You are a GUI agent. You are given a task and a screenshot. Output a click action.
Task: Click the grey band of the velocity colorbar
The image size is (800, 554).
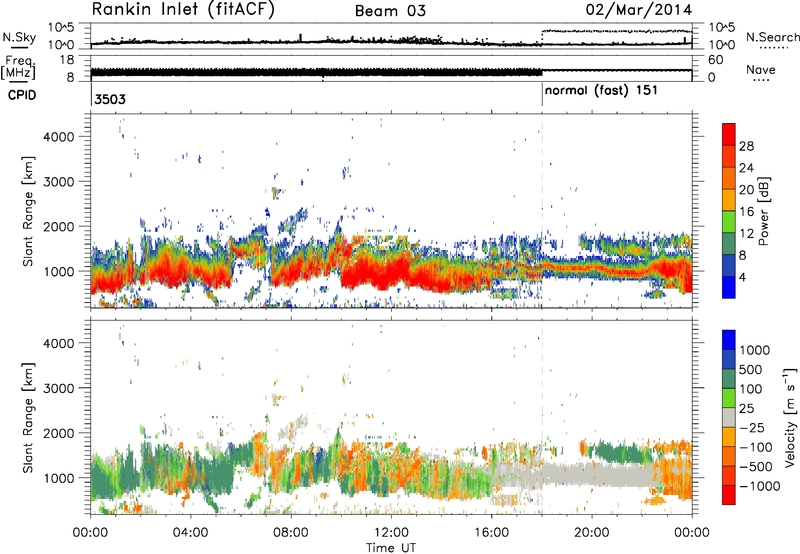coord(729,417)
